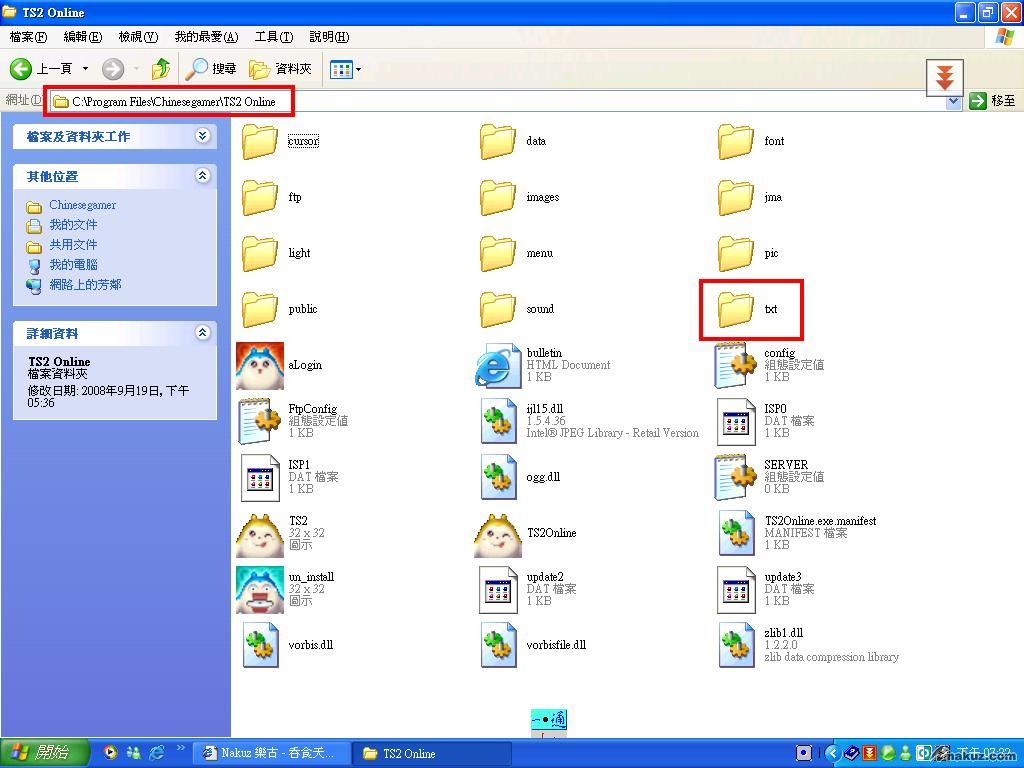Click the TS2 Online taskbar button
The width and height of the screenshot is (1024, 768).
coord(432,754)
